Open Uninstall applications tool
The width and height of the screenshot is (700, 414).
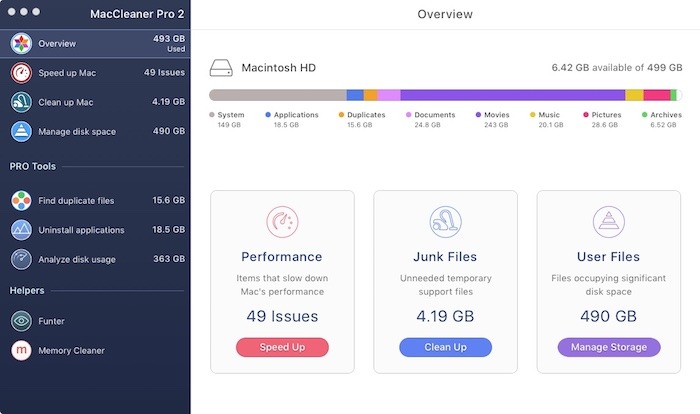coord(95,230)
